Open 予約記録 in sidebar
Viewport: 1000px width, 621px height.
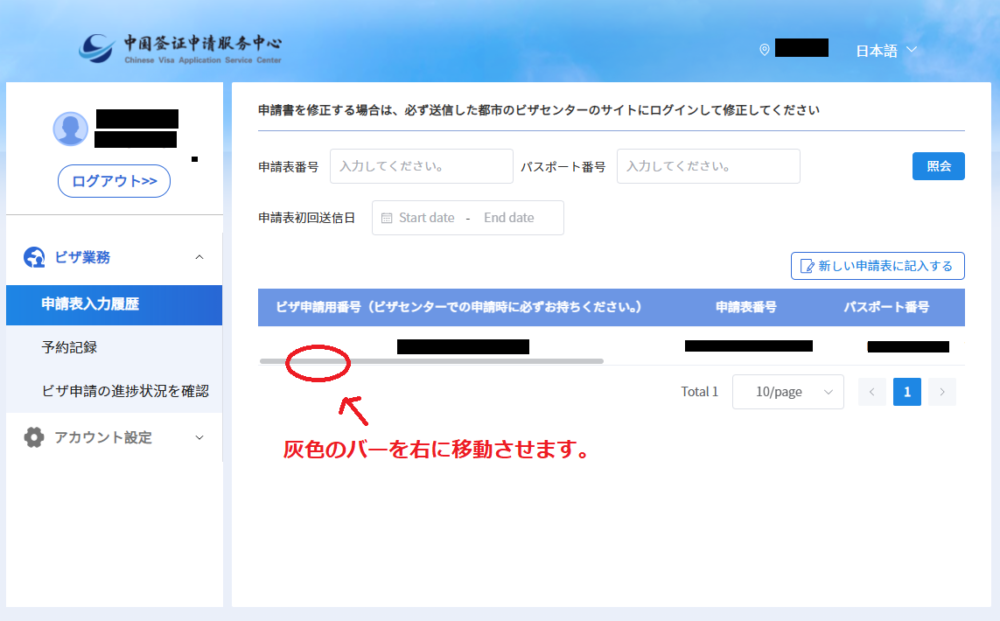(x=69, y=348)
